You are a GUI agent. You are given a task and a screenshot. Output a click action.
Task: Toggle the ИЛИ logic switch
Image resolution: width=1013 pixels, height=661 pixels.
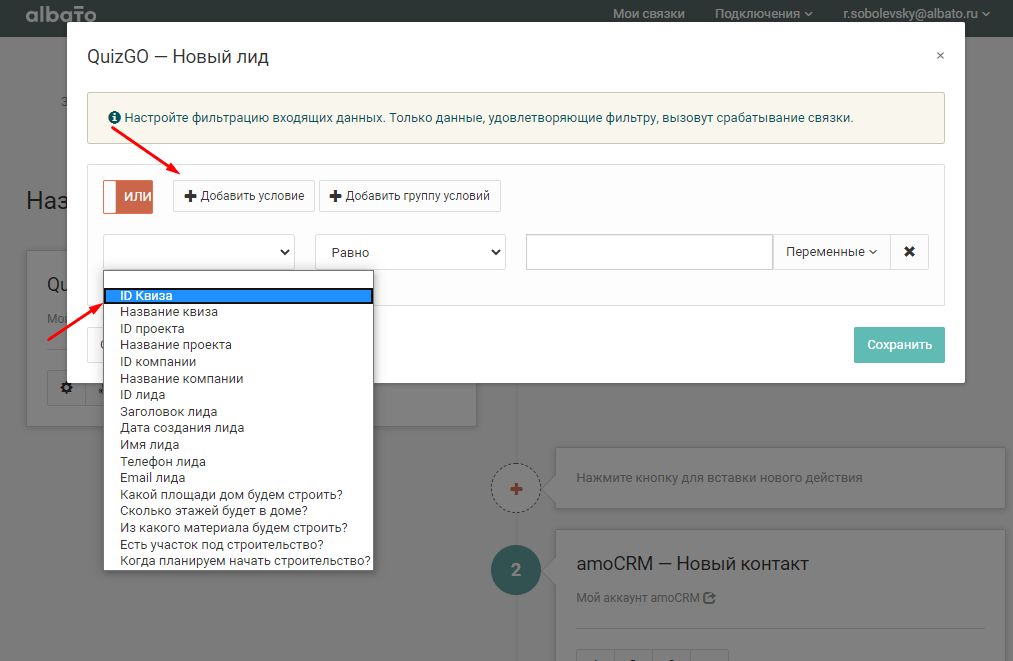[128, 196]
